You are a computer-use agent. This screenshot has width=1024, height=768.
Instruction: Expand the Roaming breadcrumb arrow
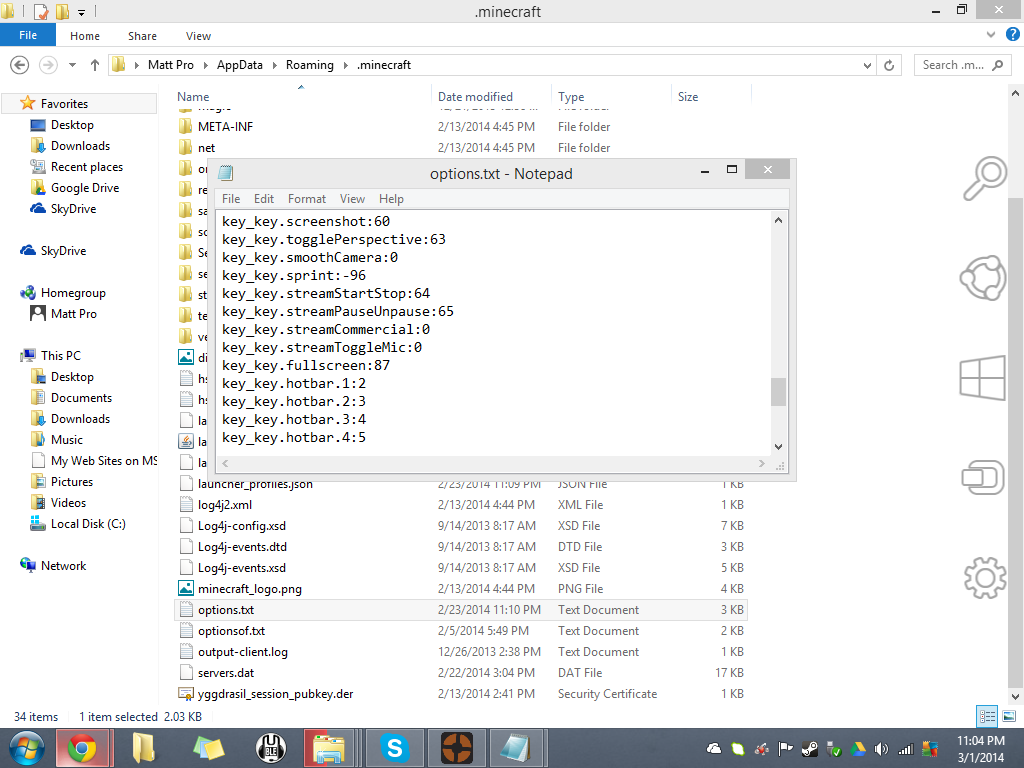[346, 65]
